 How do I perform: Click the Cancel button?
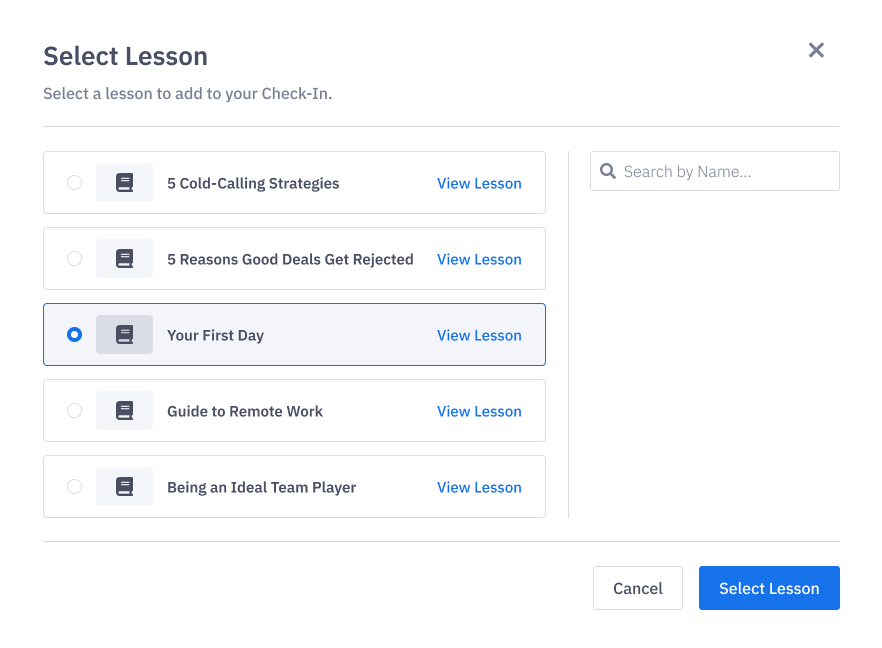638,588
